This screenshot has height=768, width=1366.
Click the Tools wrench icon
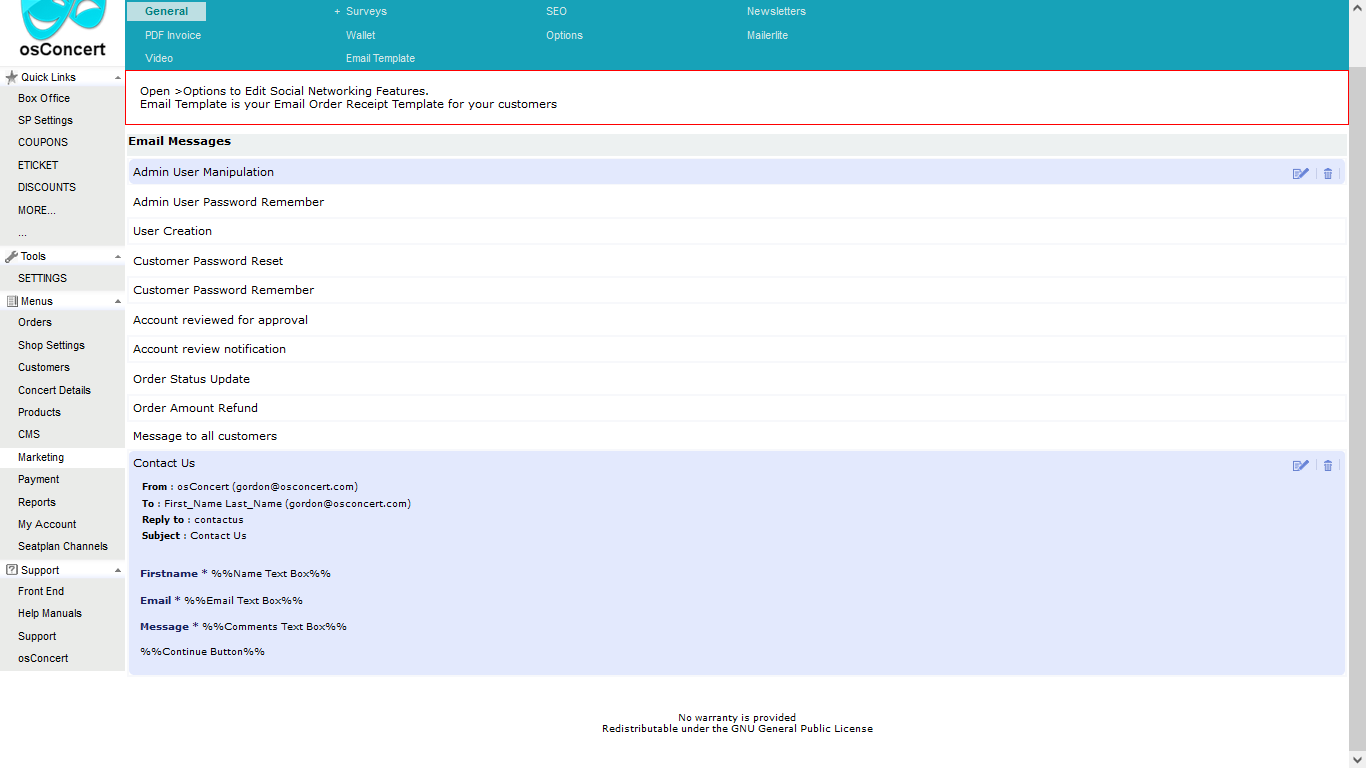pyautogui.click(x=12, y=256)
